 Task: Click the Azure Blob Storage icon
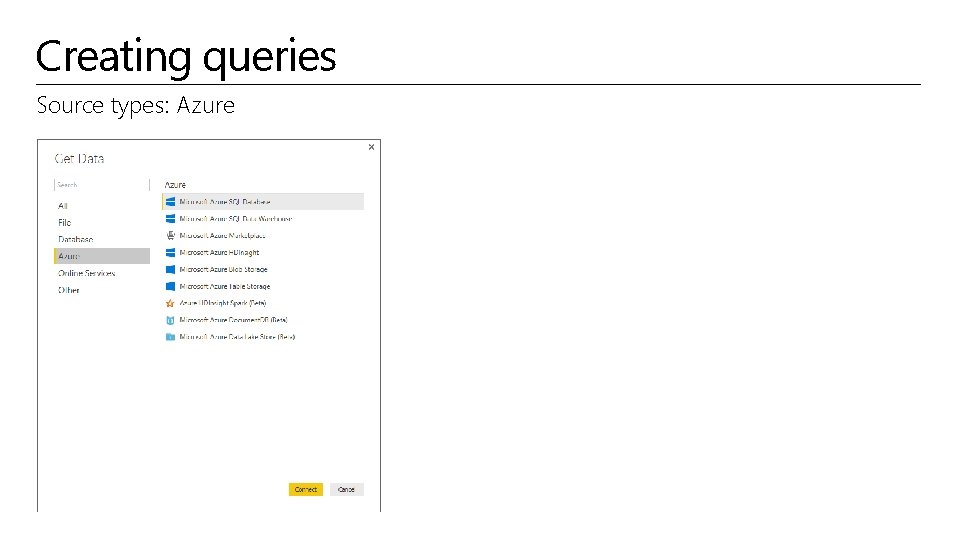click(170, 269)
